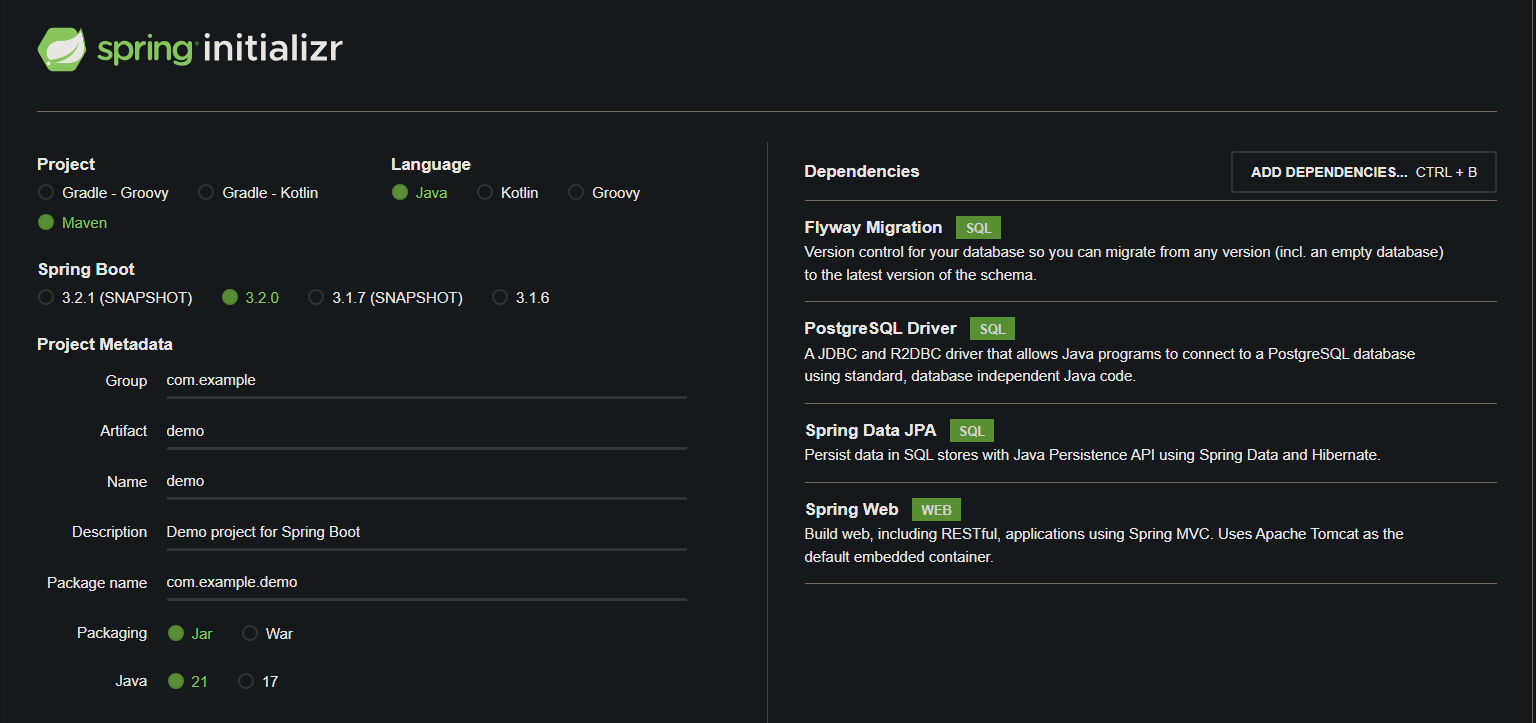The image size is (1536, 723).
Task: Choose Kotlin as the language
Action: 485,193
